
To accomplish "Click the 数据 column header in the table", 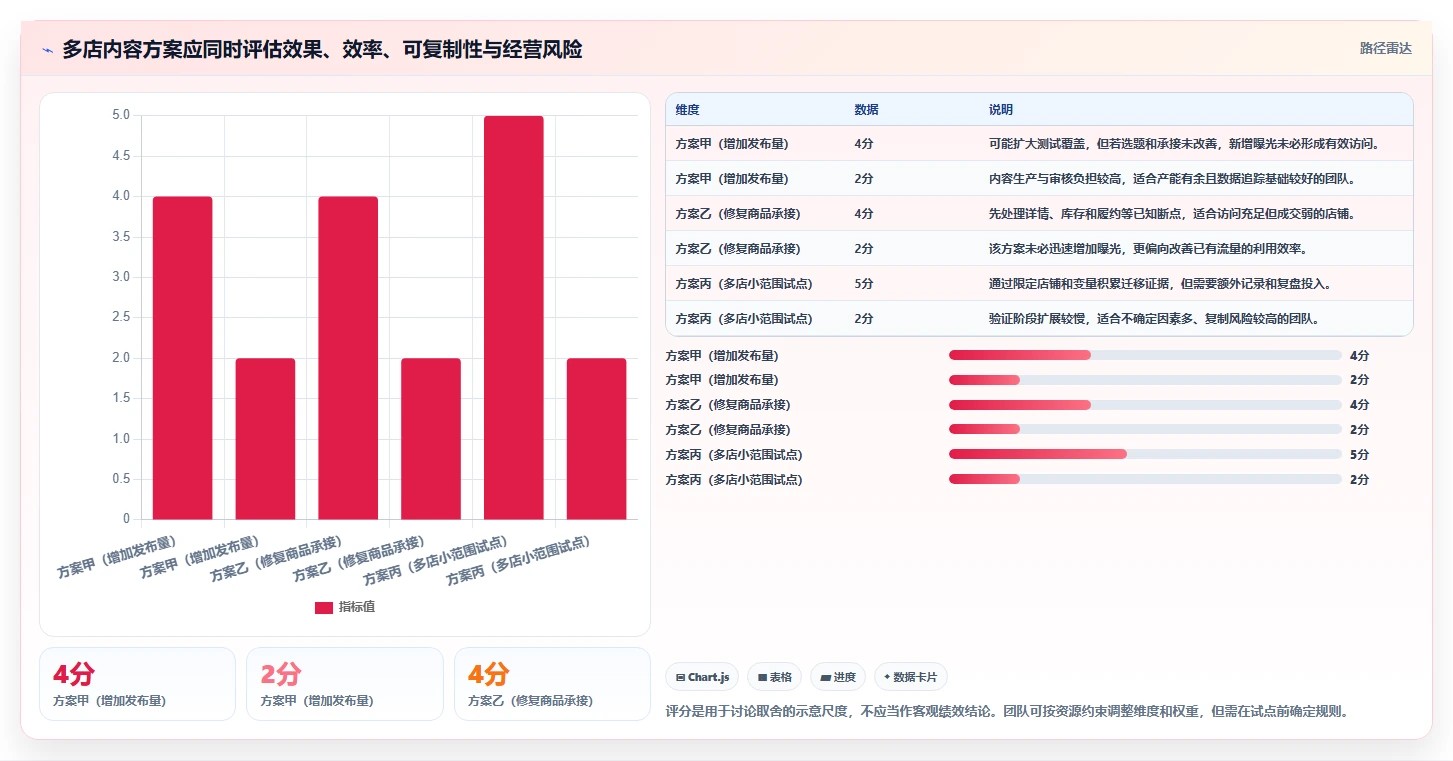I will (x=866, y=109).
